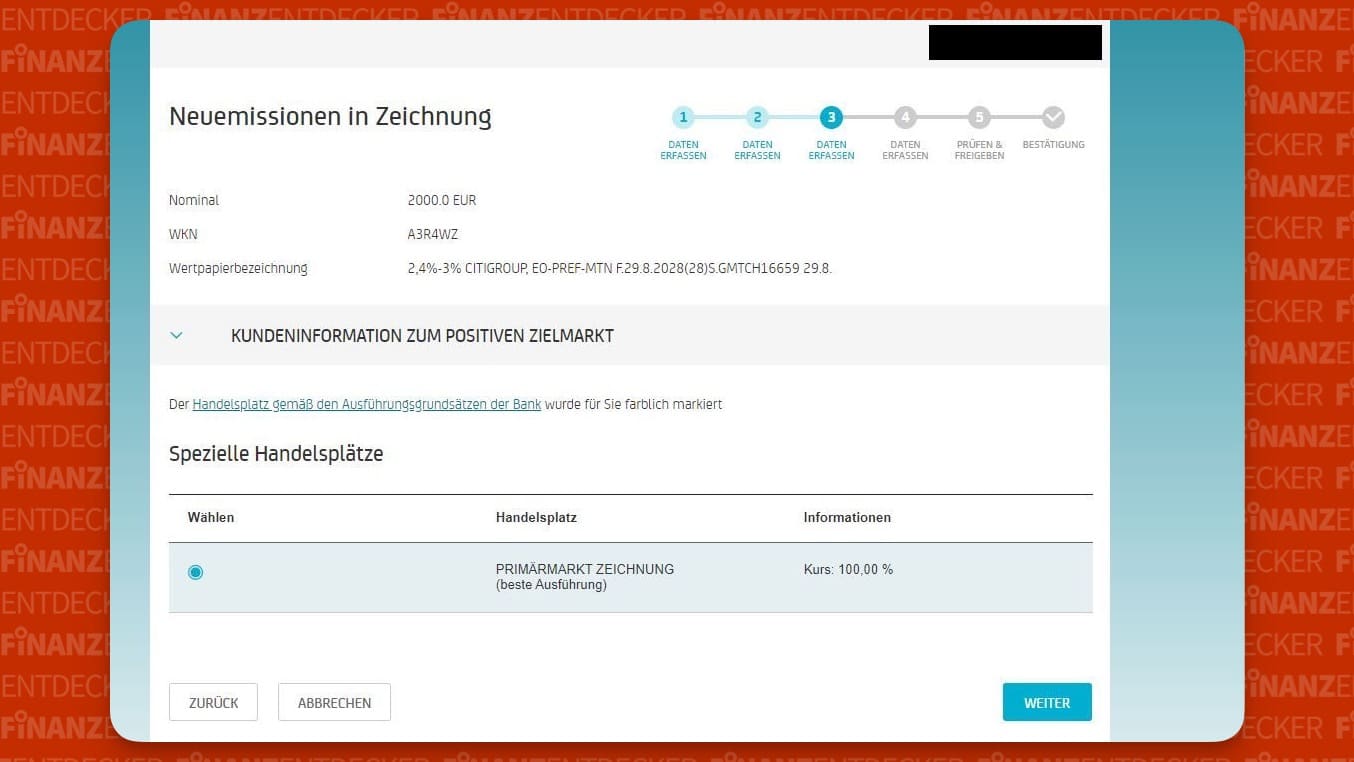This screenshot has height=762, width=1354.
Task: Click the Spezielle Handelsplätze heading
Action: click(x=276, y=454)
